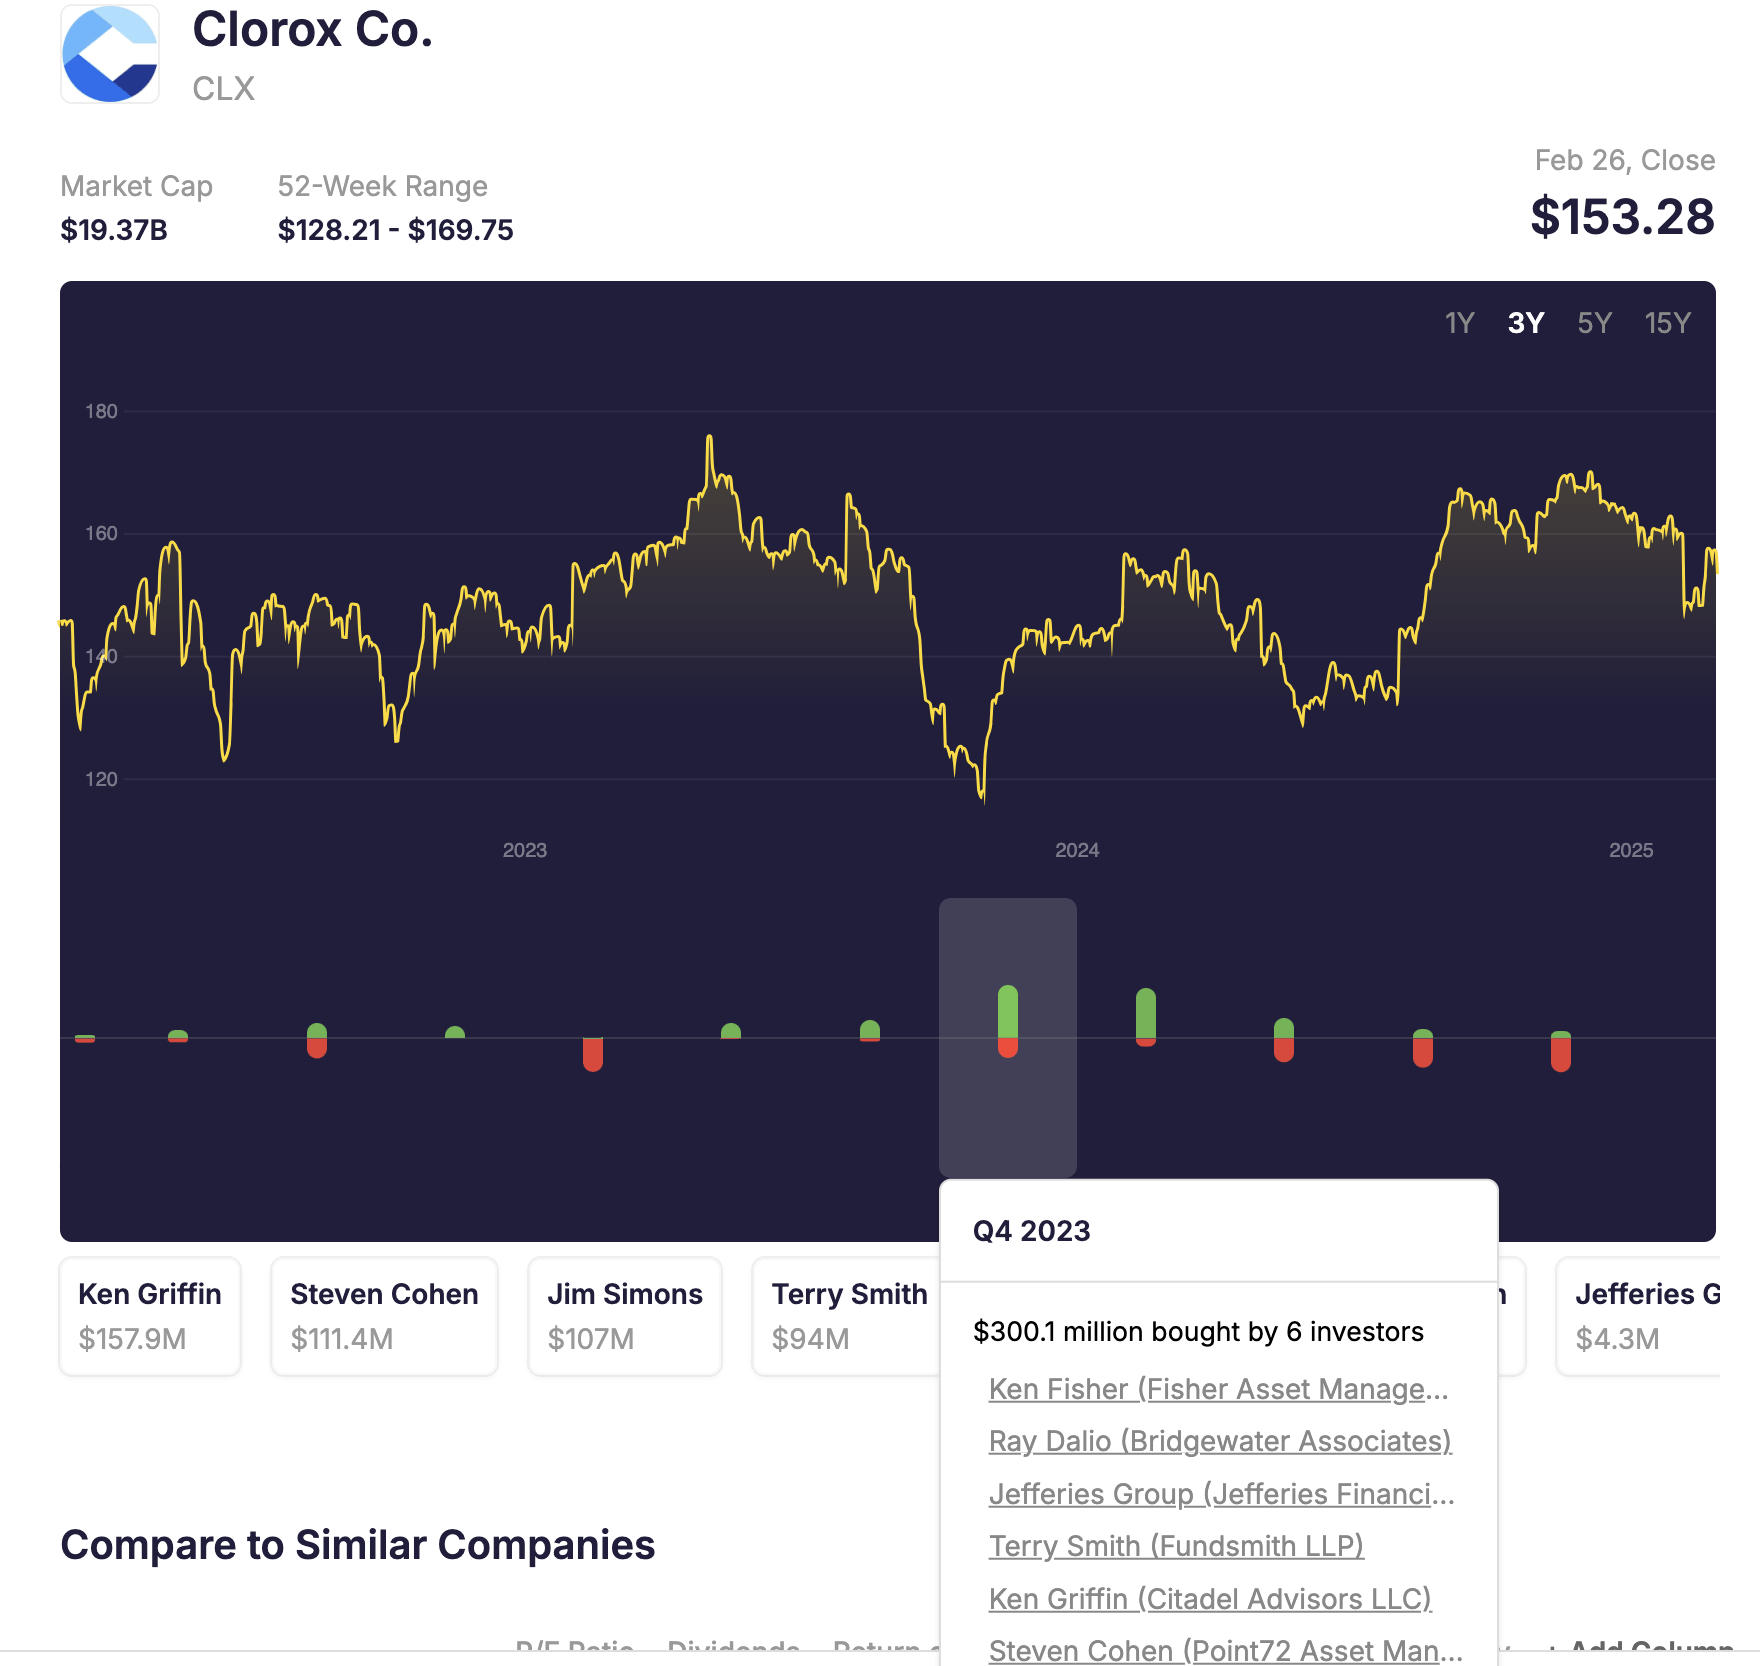Image resolution: width=1760 pixels, height=1666 pixels.
Task: Open Jefferies Group (Jefferies Financial) link
Action: pos(1222,1494)
